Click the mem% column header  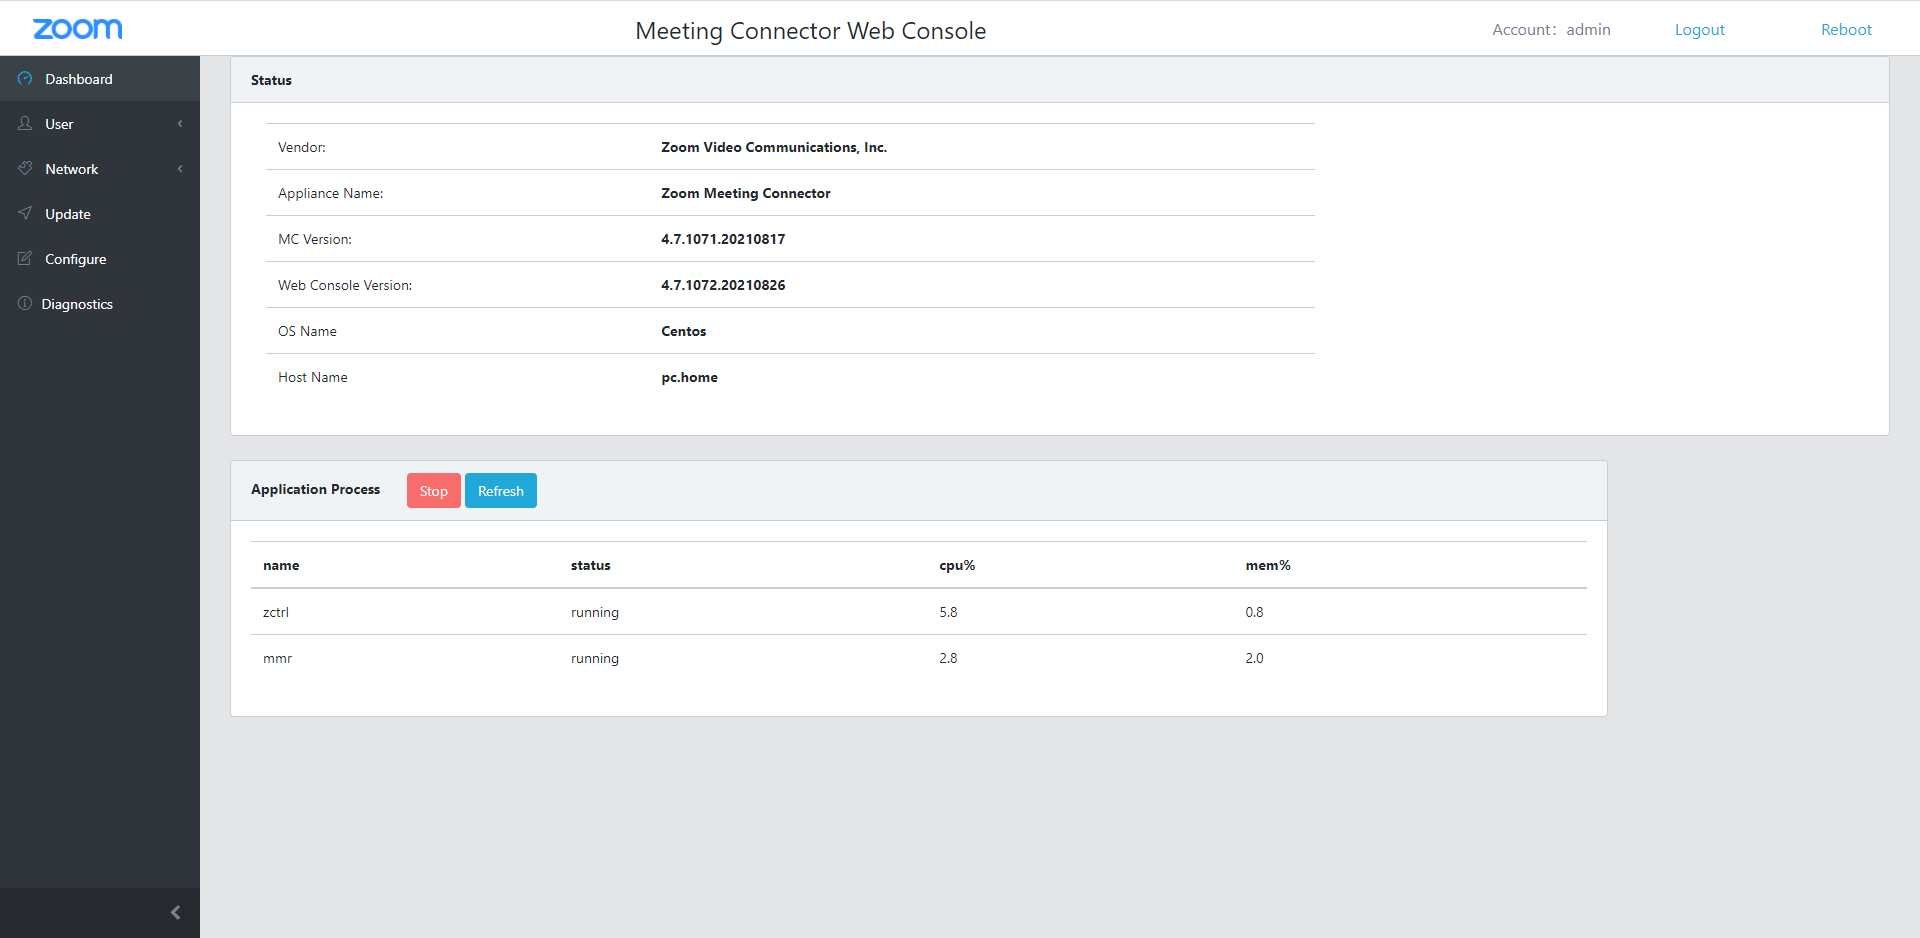1268,565
